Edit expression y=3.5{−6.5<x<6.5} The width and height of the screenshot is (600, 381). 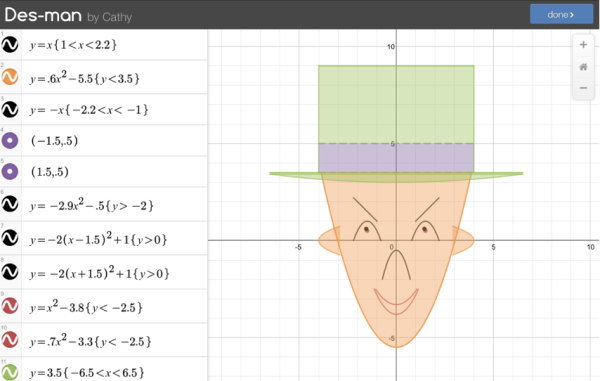(114, 370)
